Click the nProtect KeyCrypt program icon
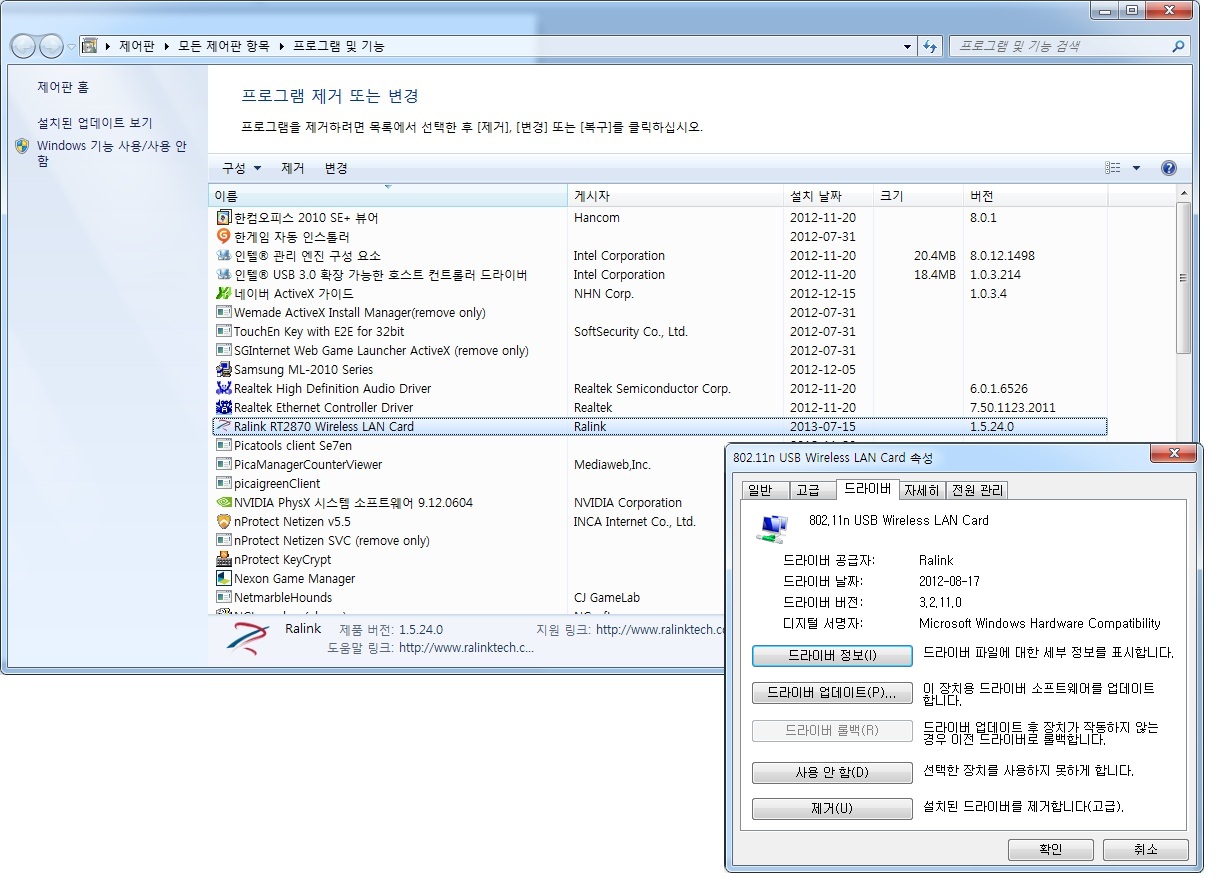This screenshot has height=878, width=1229. coord(224,560)
